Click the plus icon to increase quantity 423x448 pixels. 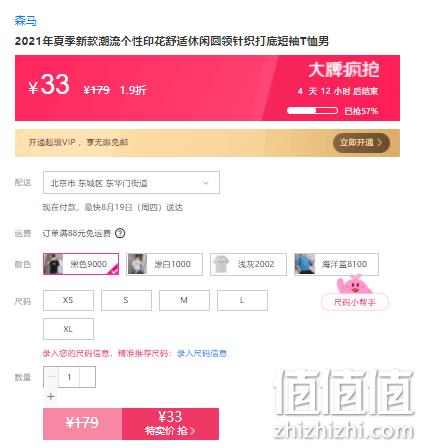pos(51,396)
